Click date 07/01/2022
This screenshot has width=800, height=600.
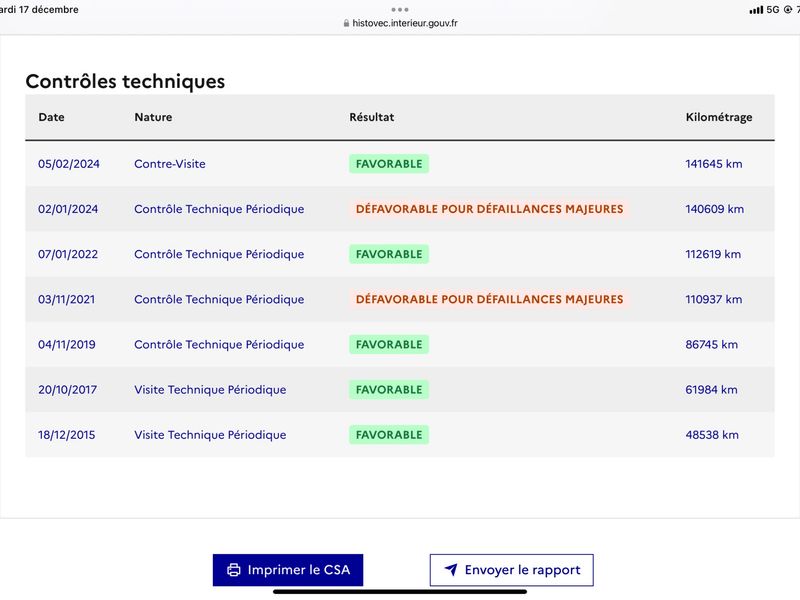tap(68, 254)
